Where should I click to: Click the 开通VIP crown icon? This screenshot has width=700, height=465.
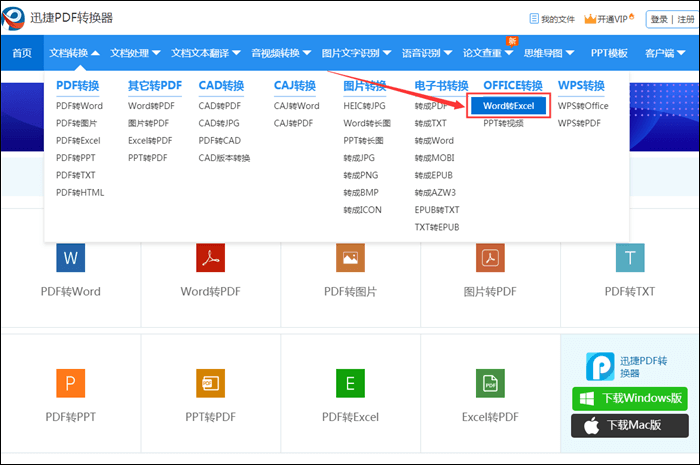coord(590,19)
